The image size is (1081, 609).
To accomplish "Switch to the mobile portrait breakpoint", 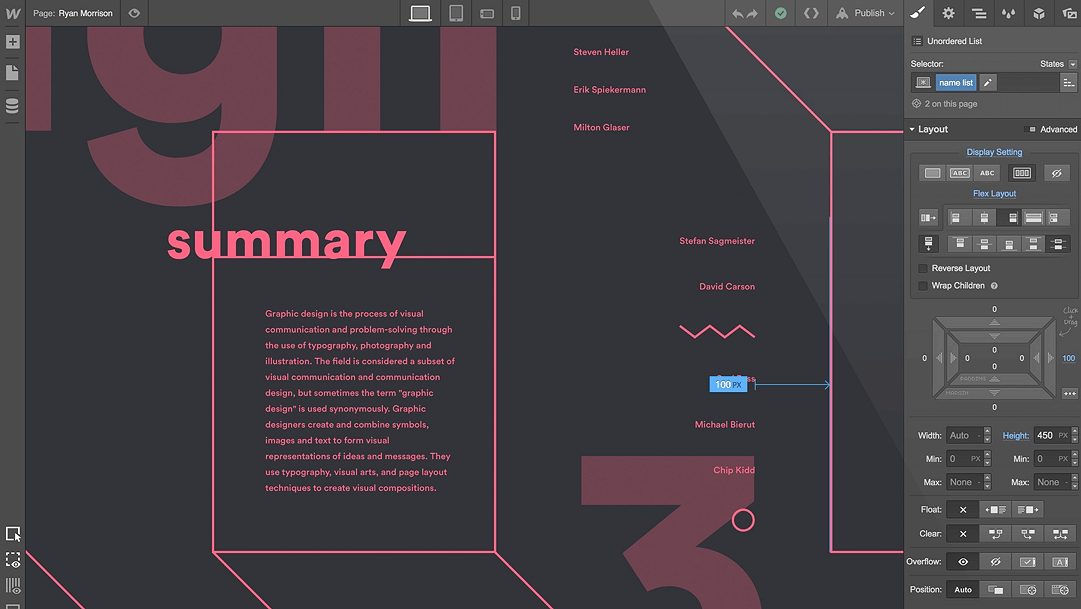I will click(516, 13).
